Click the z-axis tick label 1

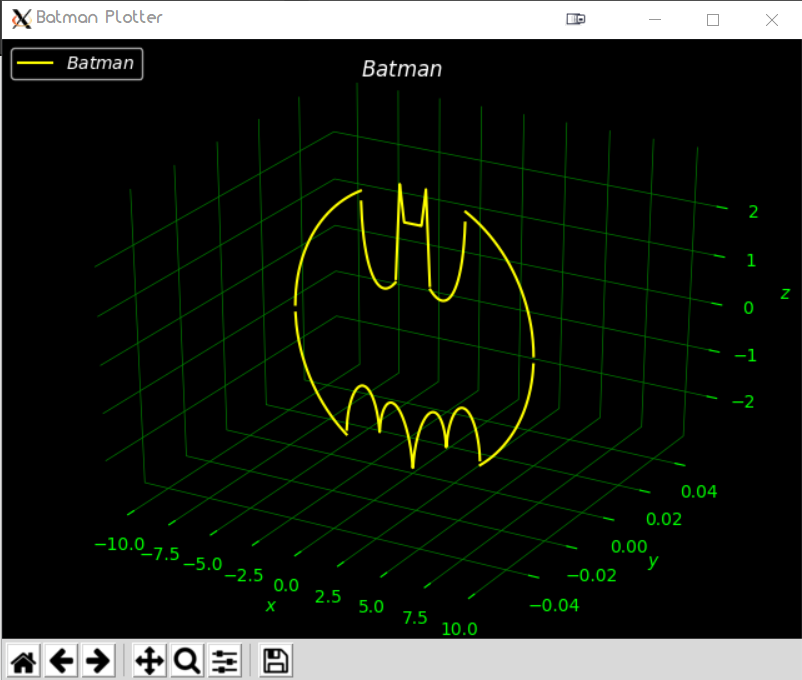751,260
